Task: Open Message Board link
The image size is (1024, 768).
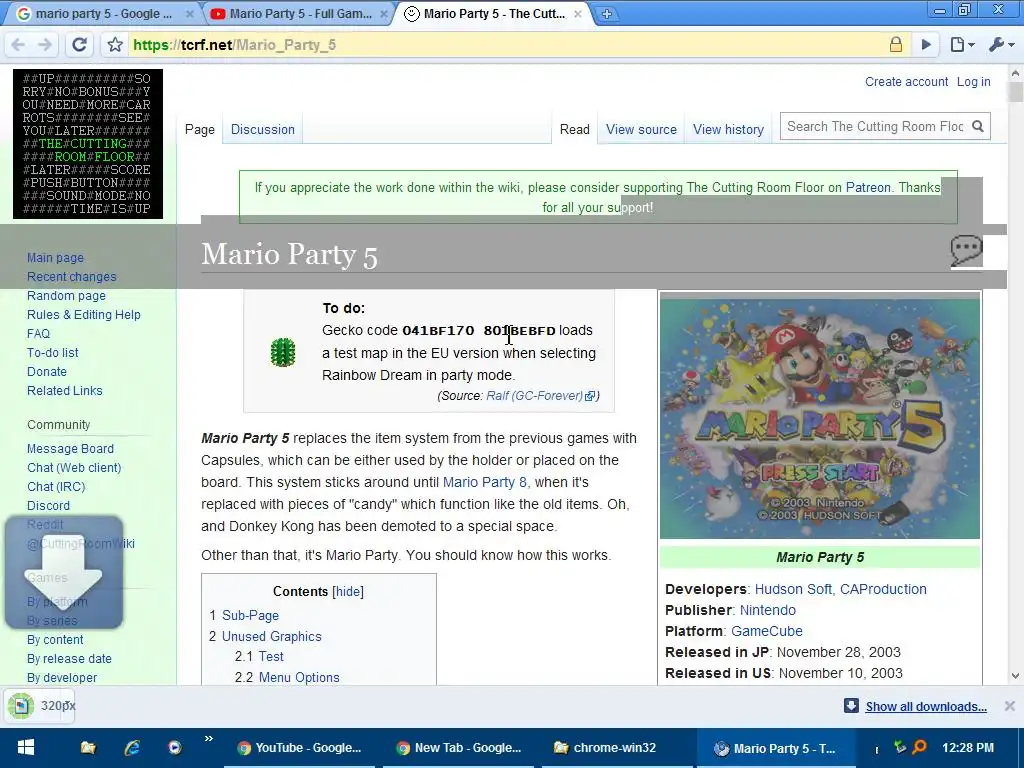Action: tap(71, 449)
